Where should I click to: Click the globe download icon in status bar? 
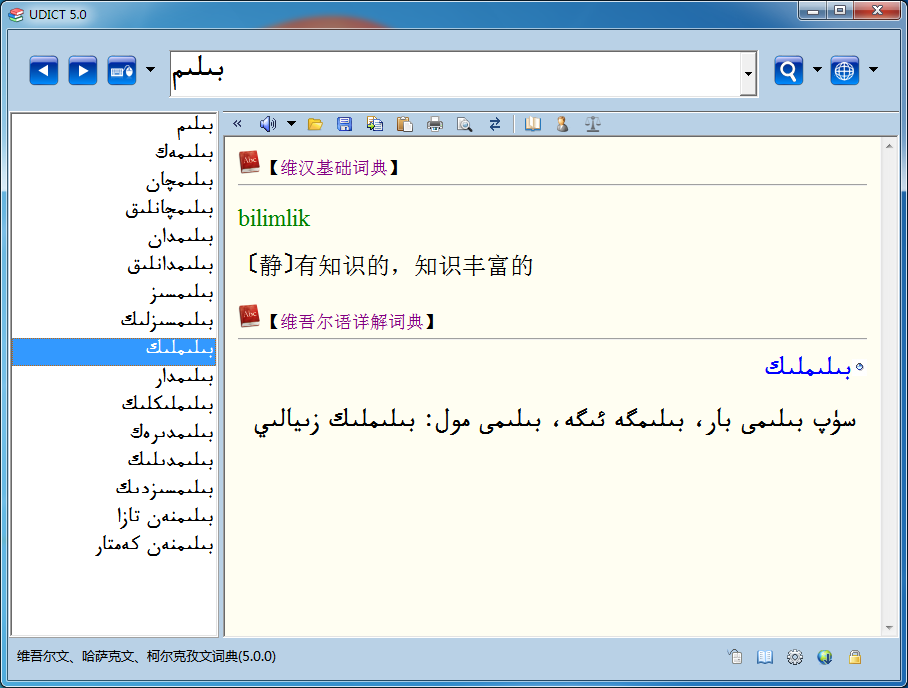(825, 657)
